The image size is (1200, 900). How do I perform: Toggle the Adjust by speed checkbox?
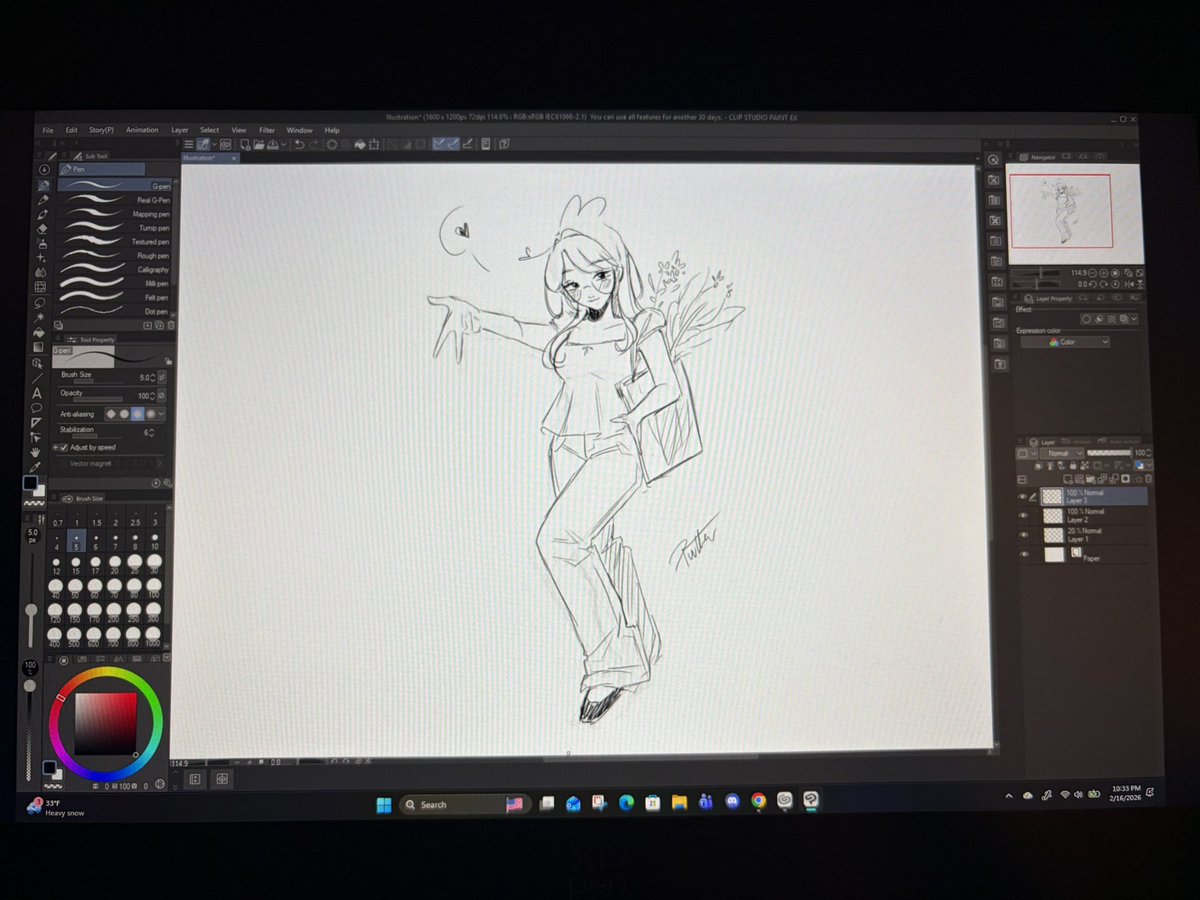[x=64, y=447]
